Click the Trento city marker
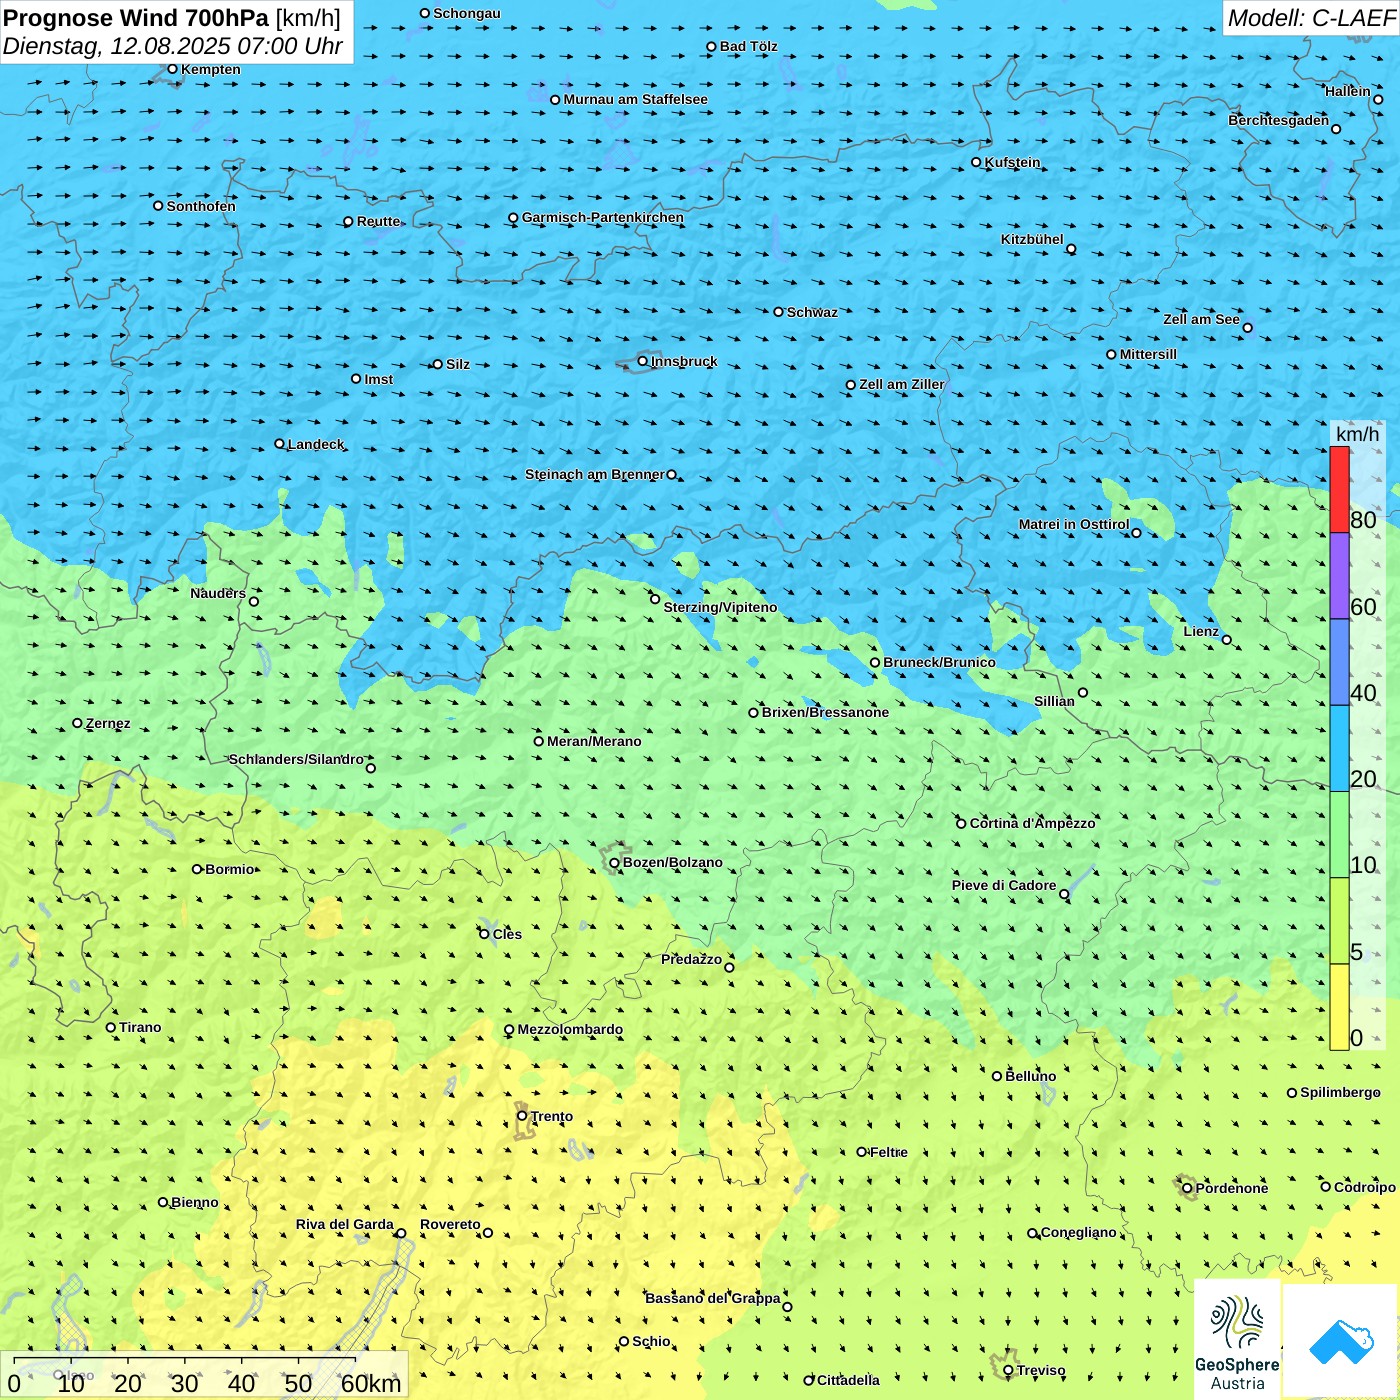This screenshot has width=1400, height=1400. point(521,1116)
